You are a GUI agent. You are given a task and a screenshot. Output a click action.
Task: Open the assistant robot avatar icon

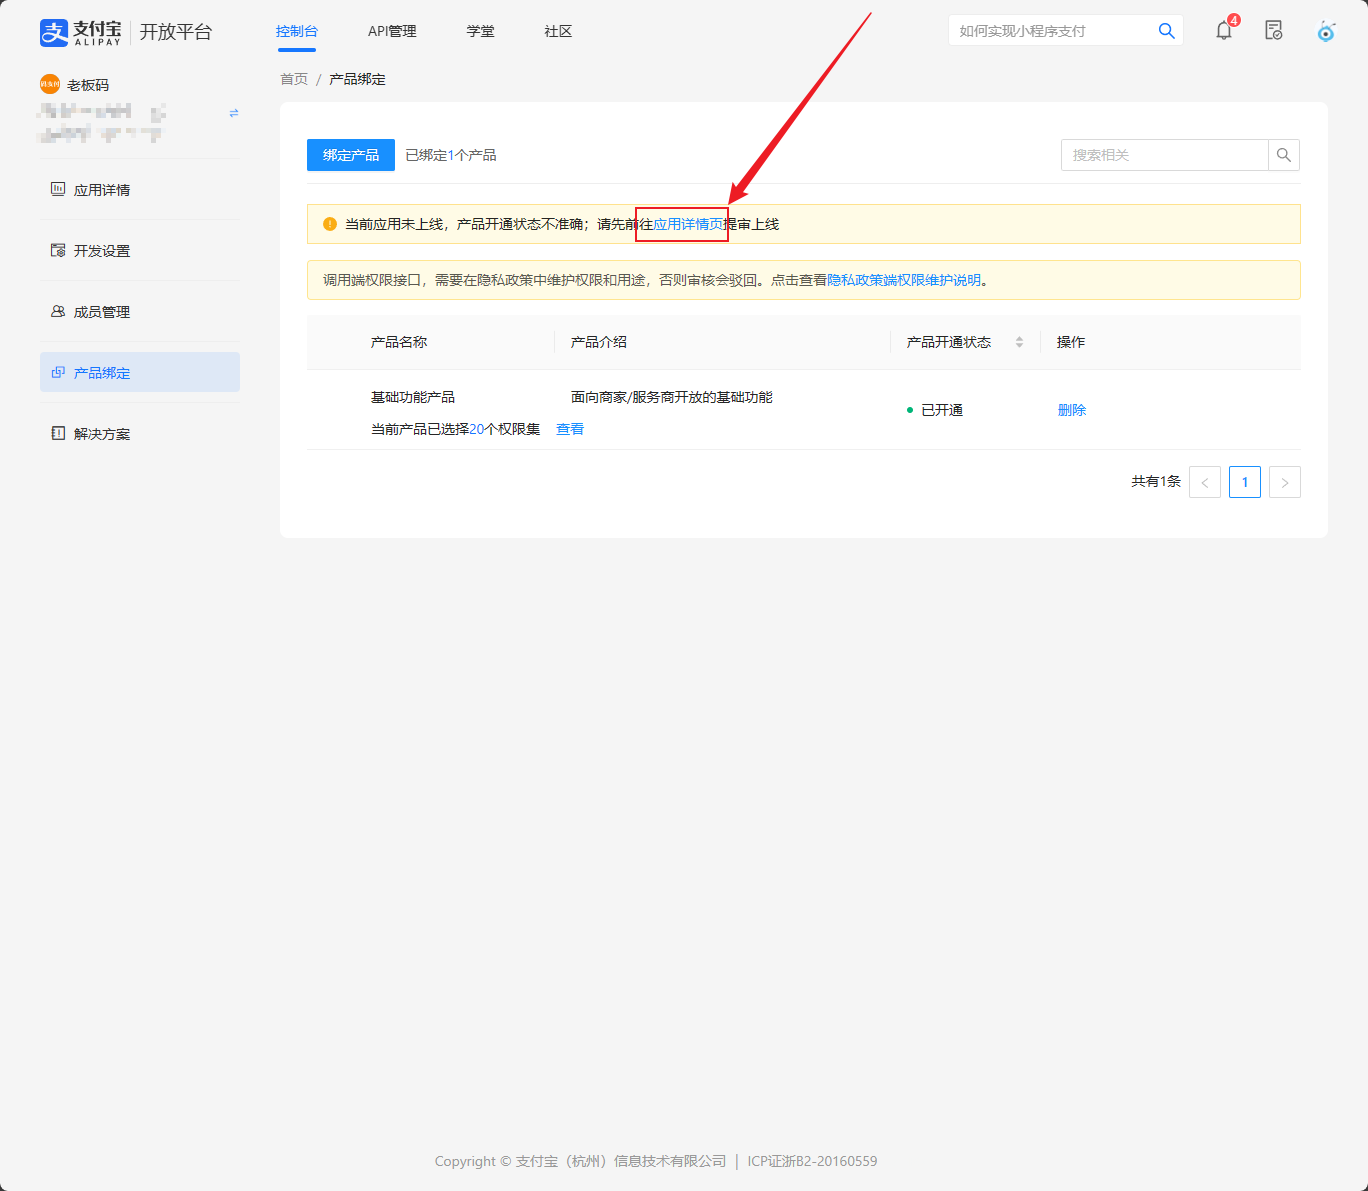point(1326,31)
